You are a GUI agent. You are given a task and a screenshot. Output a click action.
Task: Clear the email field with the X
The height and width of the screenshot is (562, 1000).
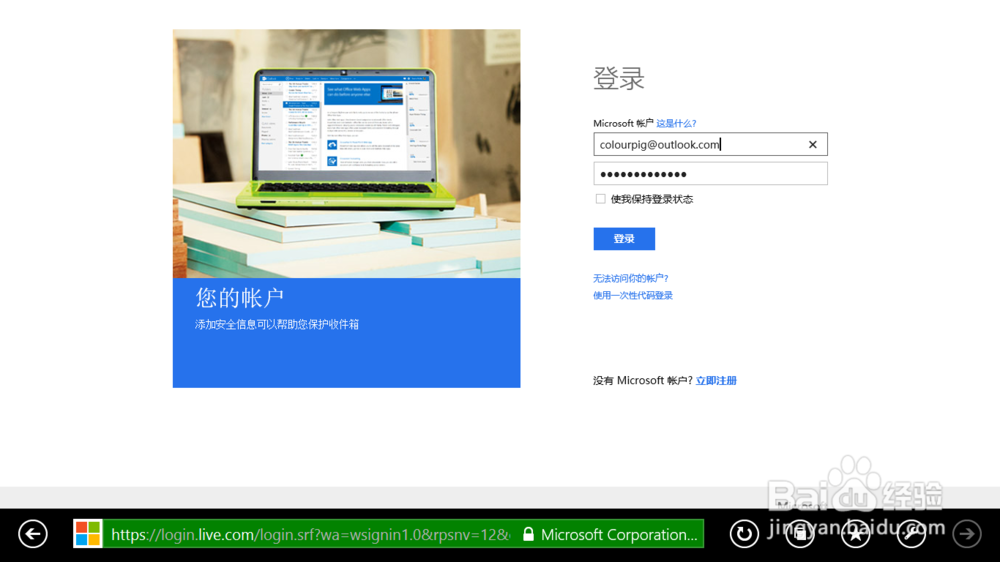coord(812,145)
